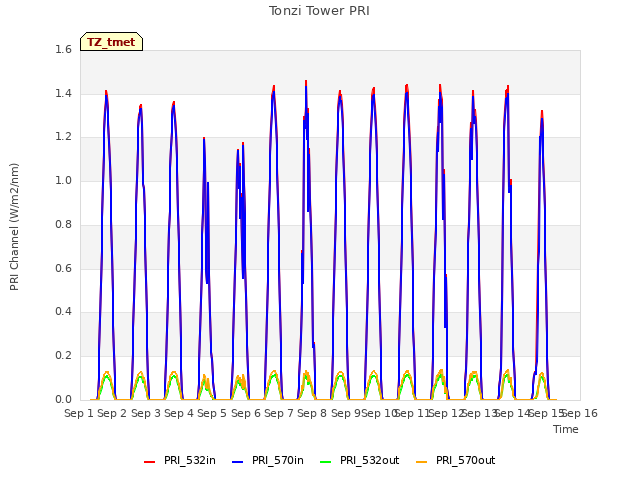Click the Sep 7 x-axis tick label
The image size is (640, 480).
point(279,413)
